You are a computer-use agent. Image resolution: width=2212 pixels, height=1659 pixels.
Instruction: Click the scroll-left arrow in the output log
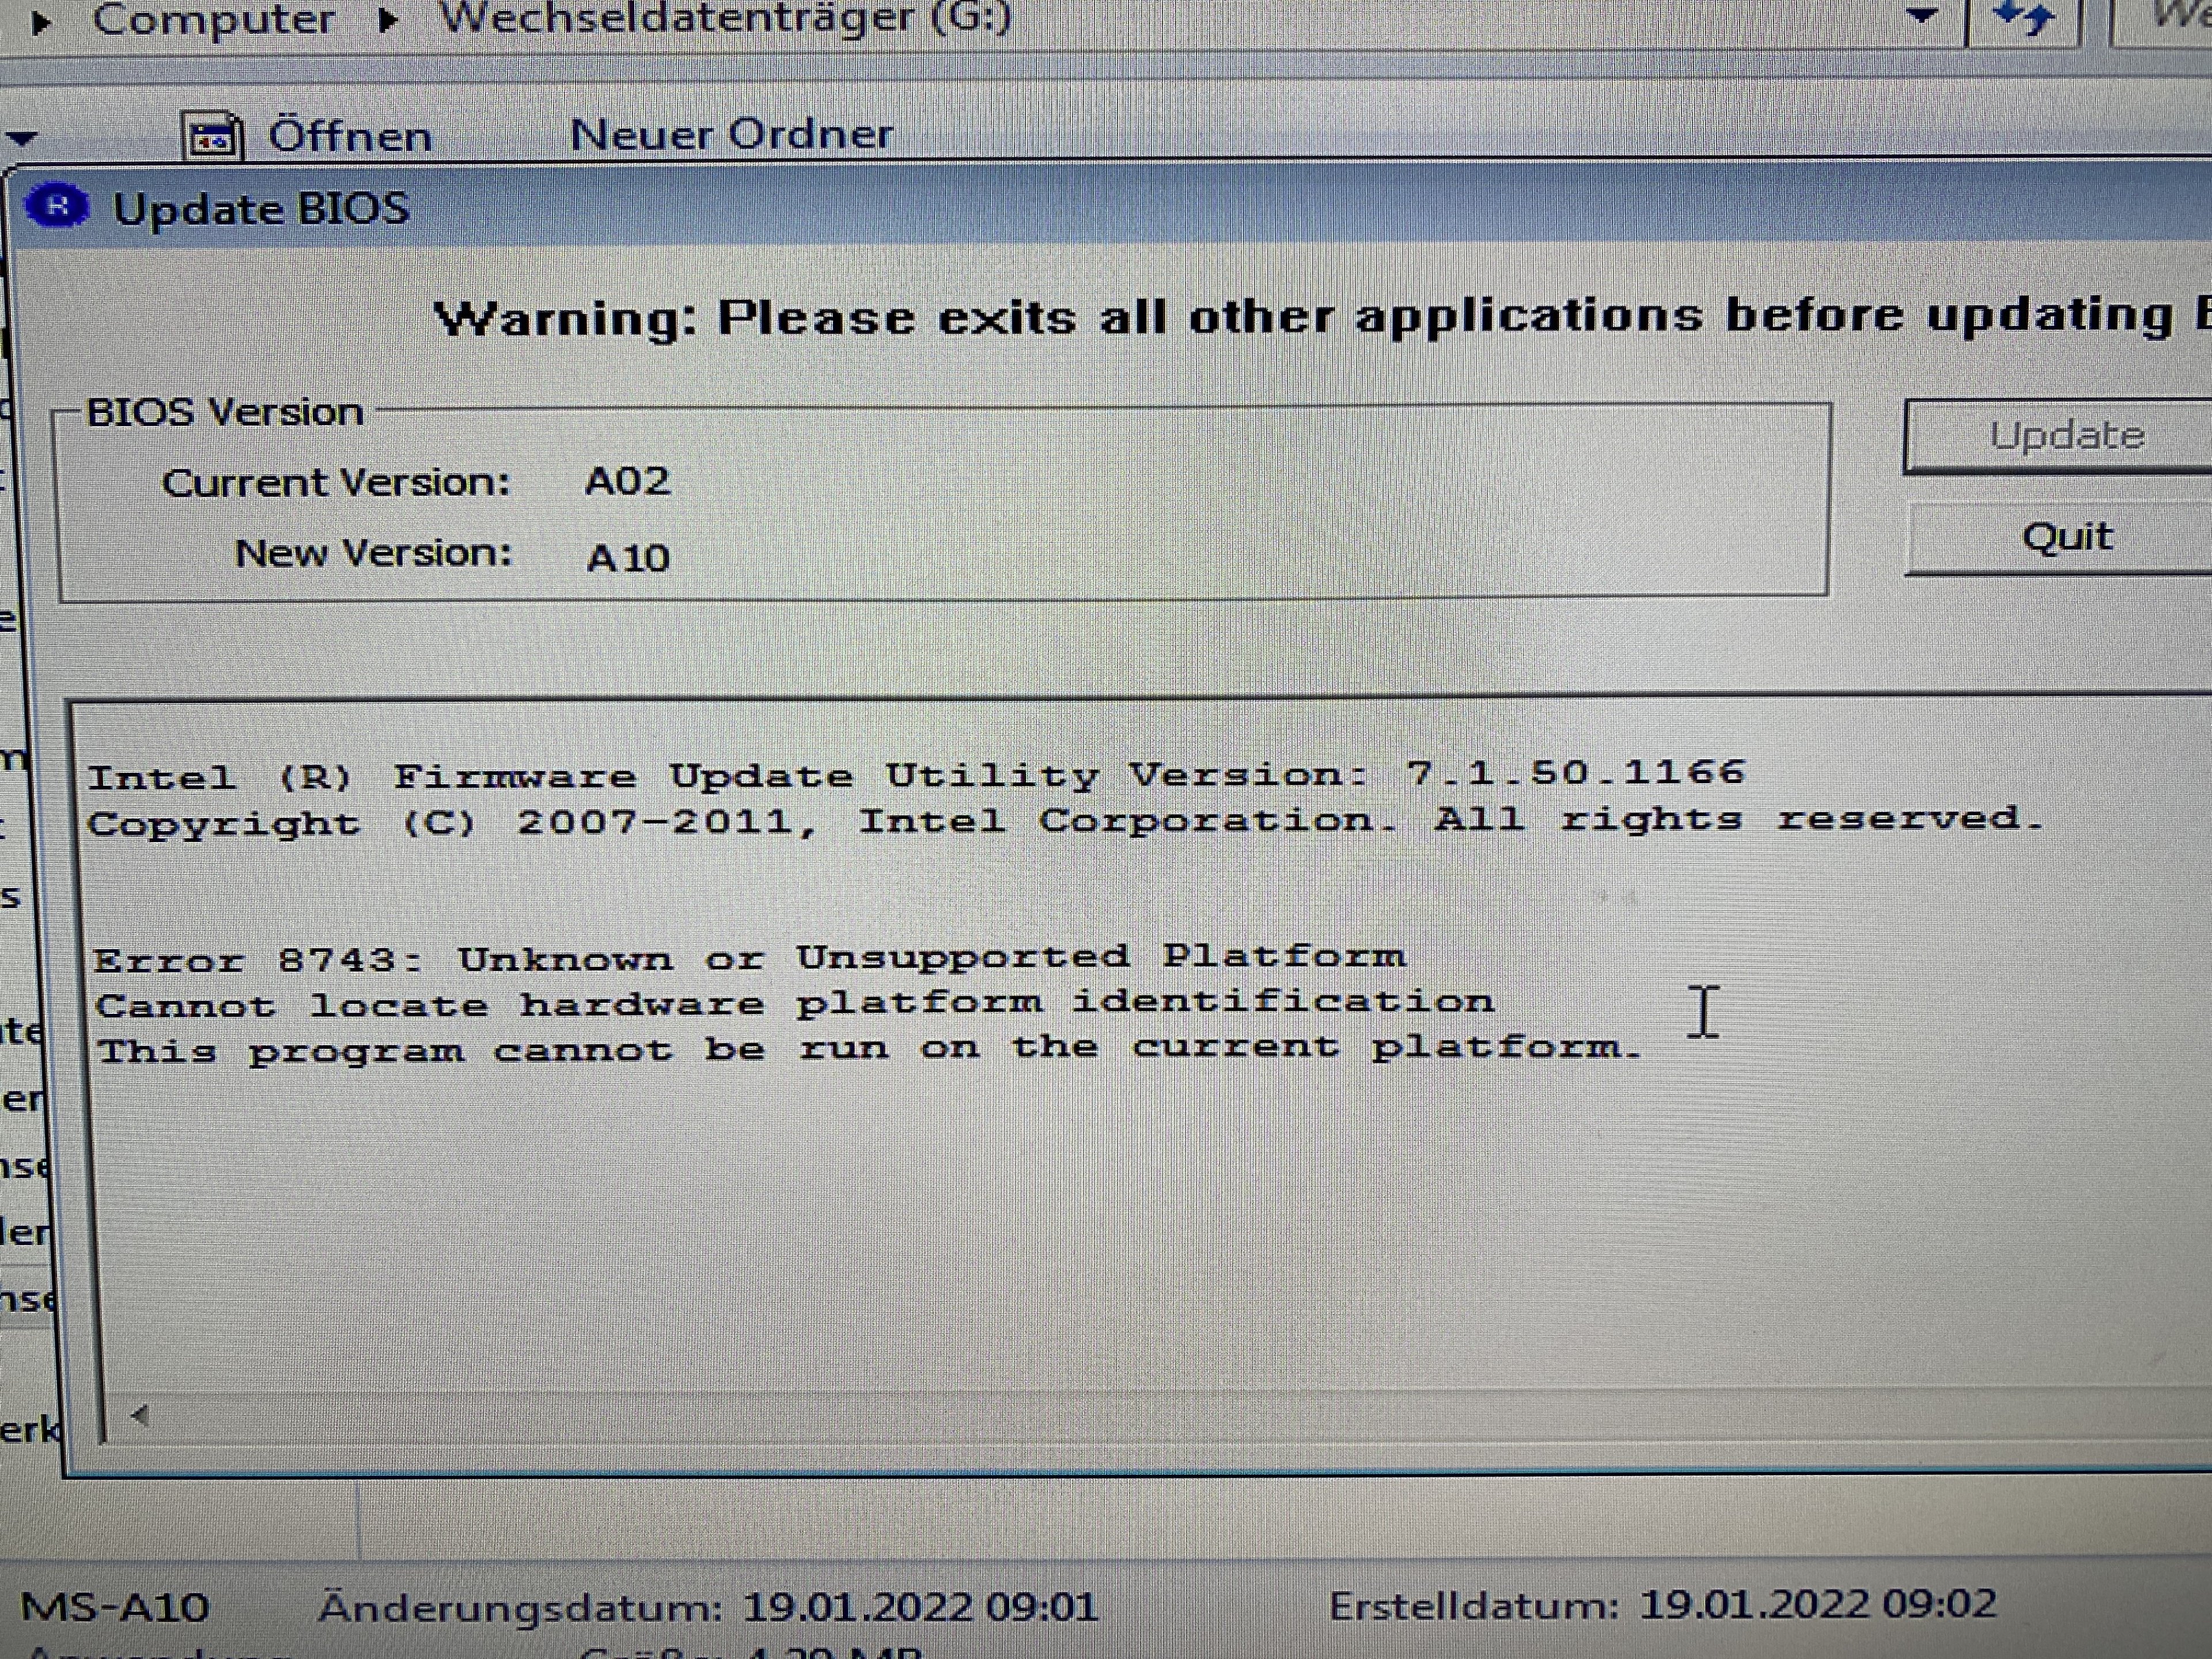tap(140, 1414)
